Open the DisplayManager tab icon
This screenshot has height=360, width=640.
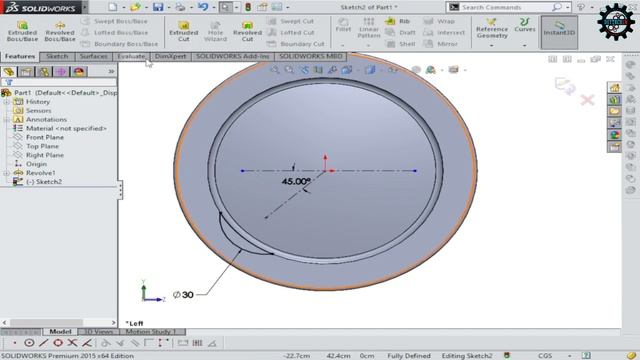pyautogui.click(x=79, y=72)
